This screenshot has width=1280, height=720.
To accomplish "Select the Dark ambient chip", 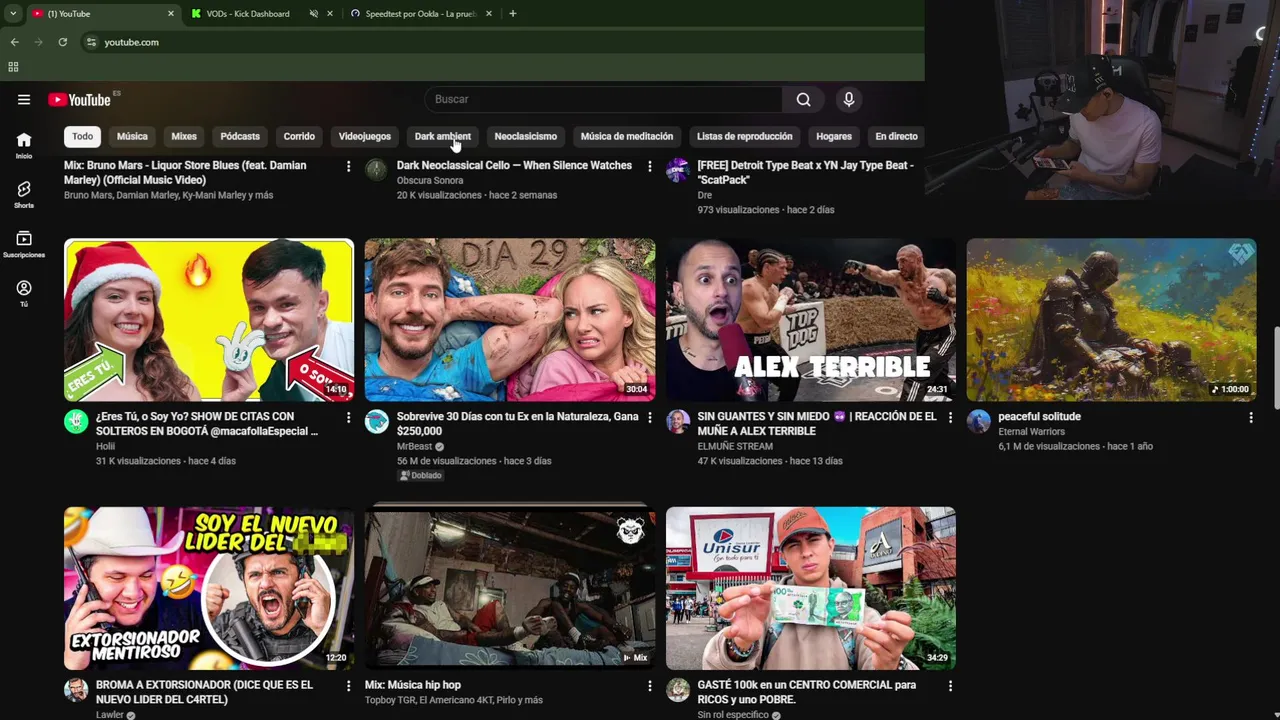I will point(443,136).
